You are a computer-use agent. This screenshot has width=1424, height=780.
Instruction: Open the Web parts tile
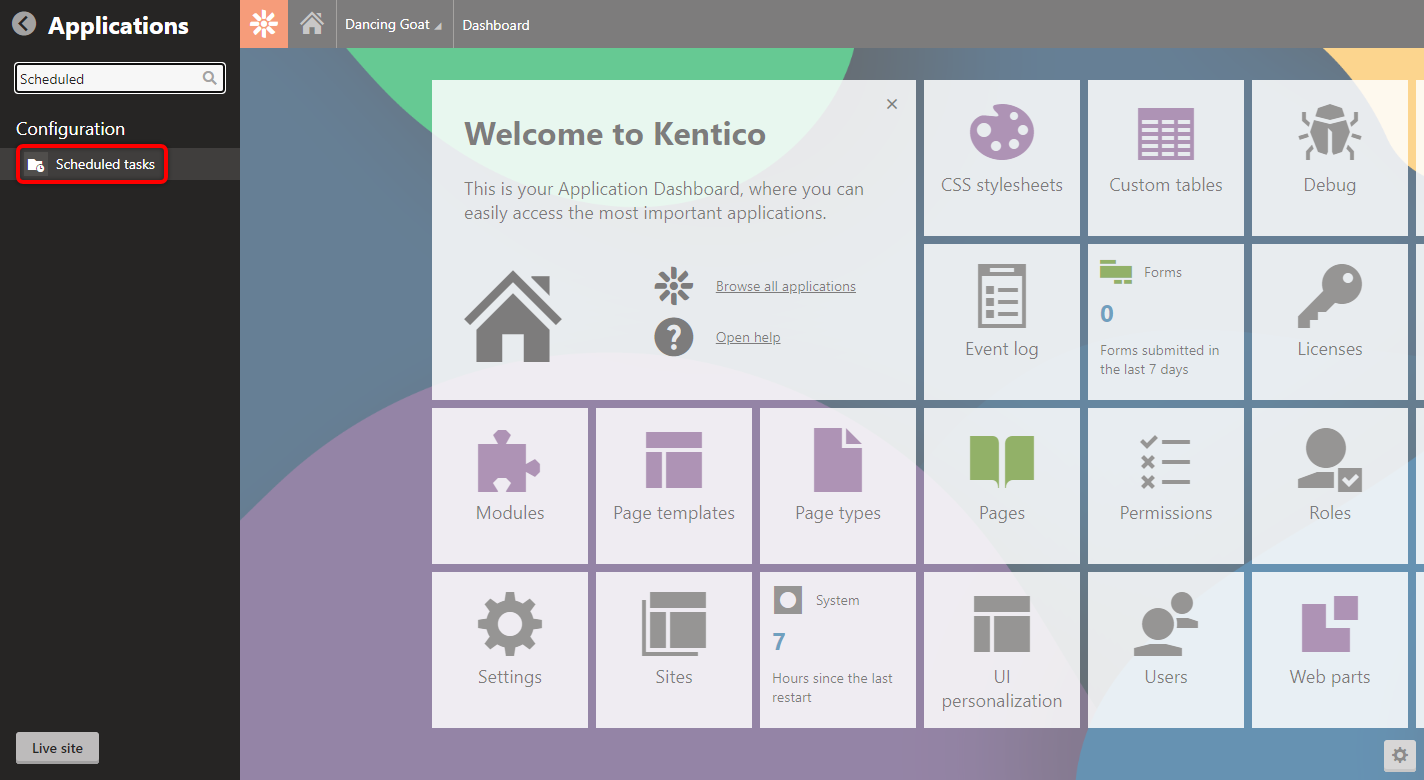[x=1330, y=650]
